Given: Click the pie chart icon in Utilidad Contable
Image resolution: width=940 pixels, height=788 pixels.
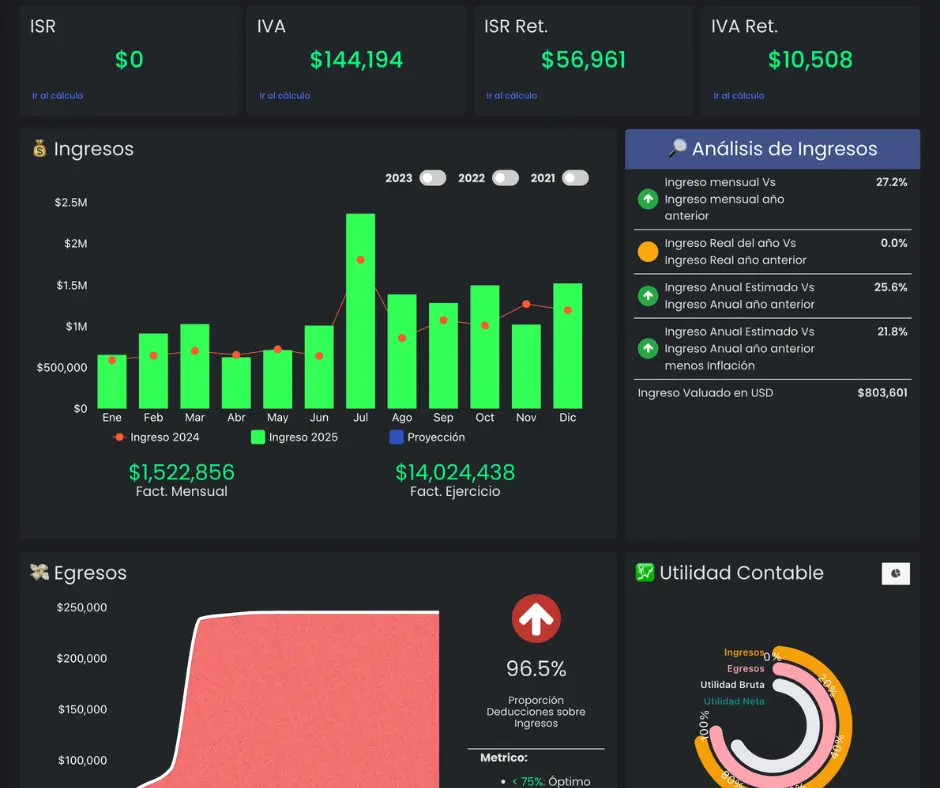Looking at the screenshot, I should click(896, 573).
